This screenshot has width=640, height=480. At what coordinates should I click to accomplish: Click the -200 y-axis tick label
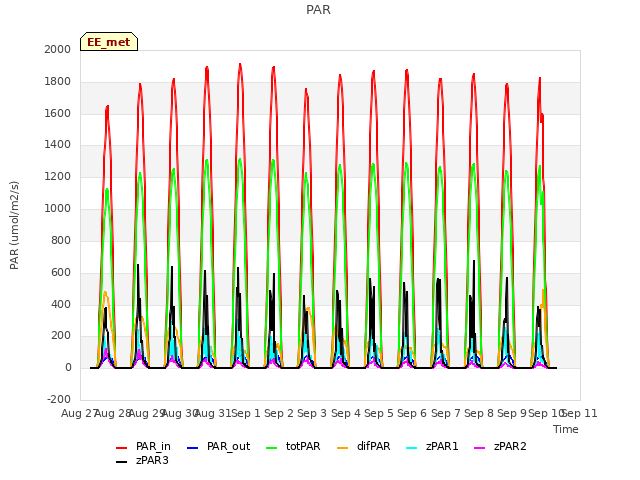click(x=59, y=400)
